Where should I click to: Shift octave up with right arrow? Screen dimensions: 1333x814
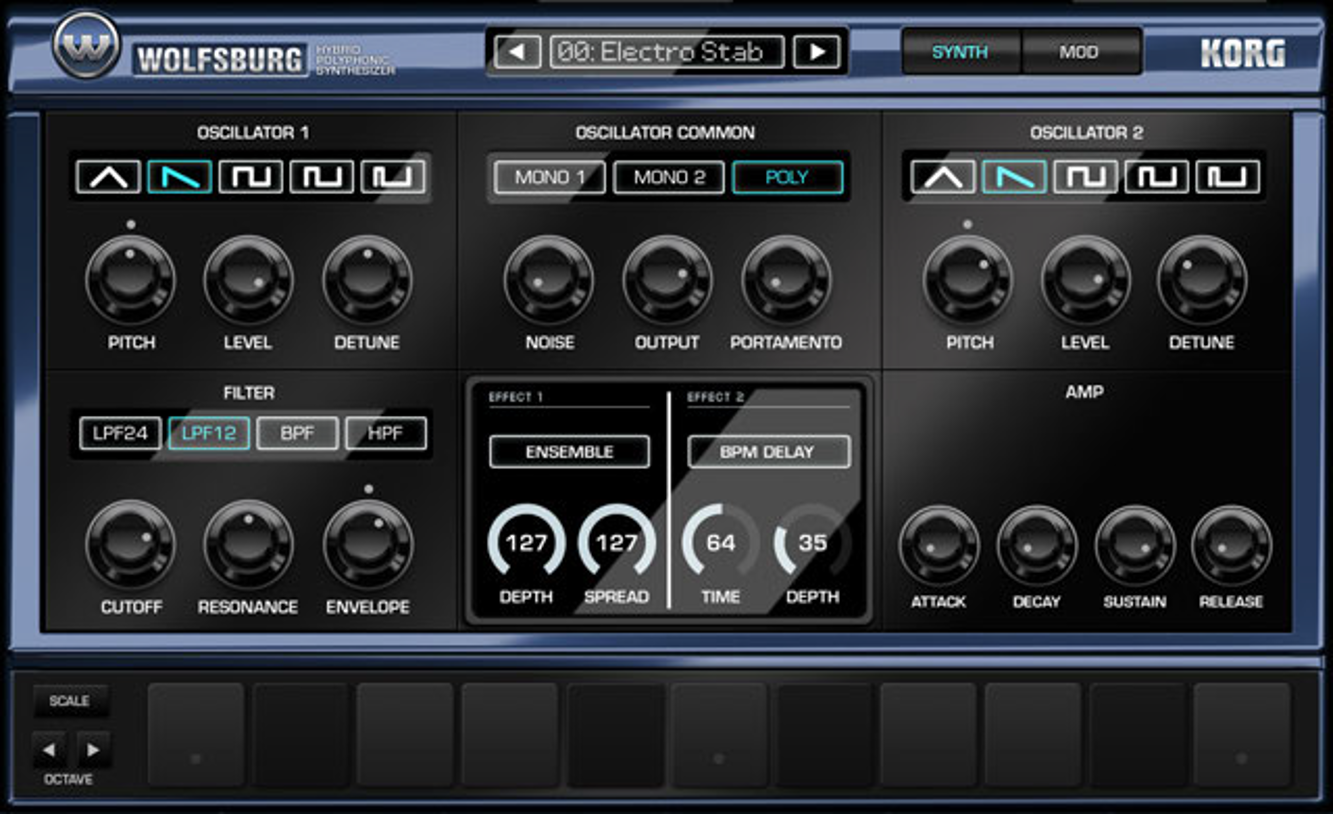(93, 749)
